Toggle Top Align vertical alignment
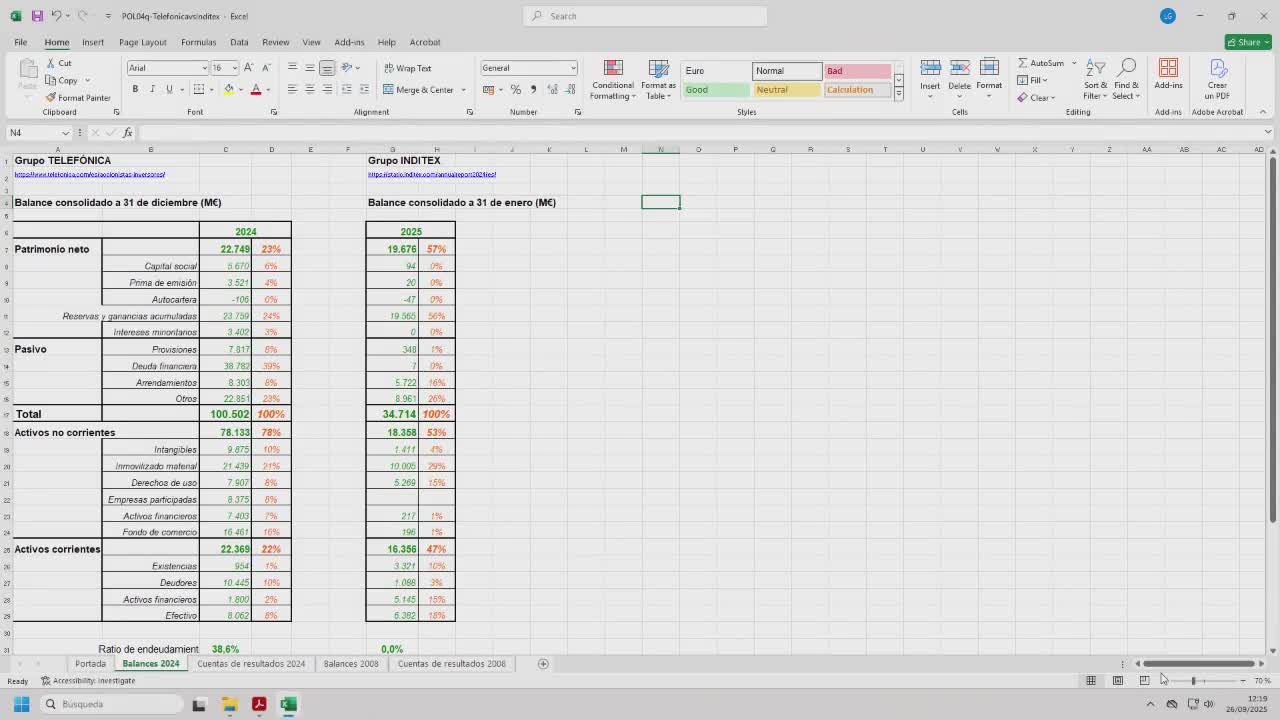The width and height of the screenshot is (1280, 720). (x=292, y=68)
